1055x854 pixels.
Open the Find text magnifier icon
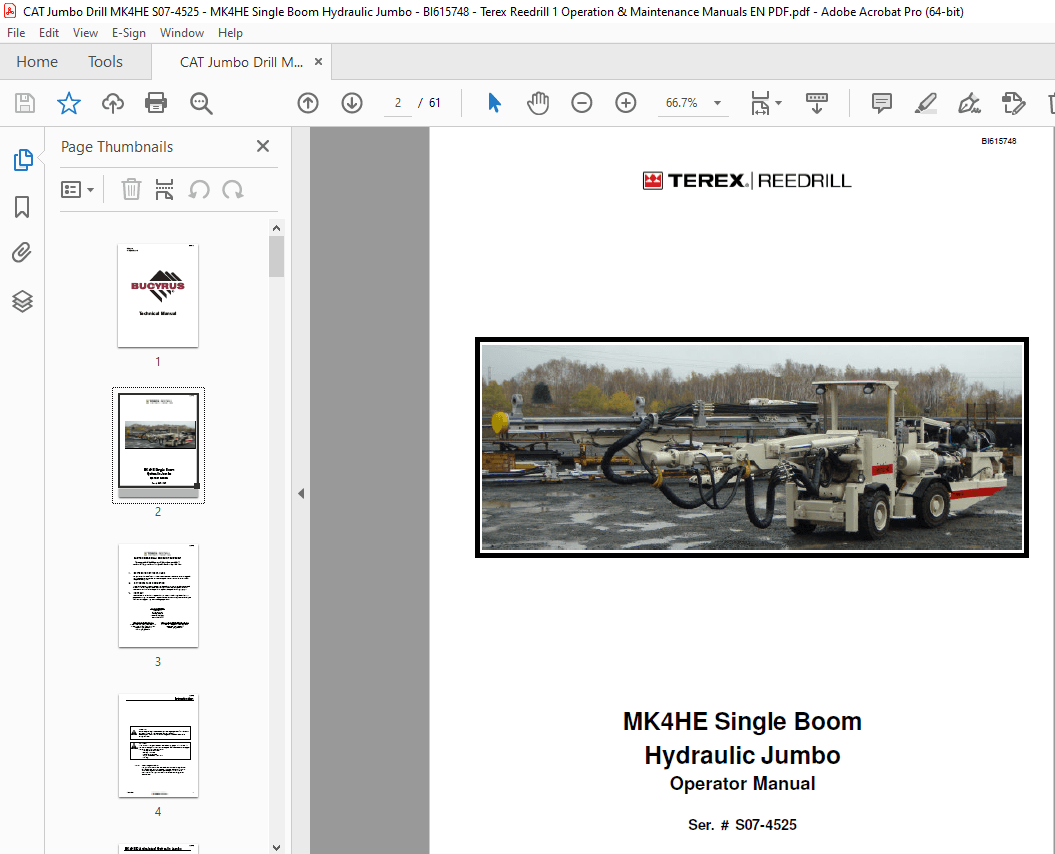coord(201,103)
